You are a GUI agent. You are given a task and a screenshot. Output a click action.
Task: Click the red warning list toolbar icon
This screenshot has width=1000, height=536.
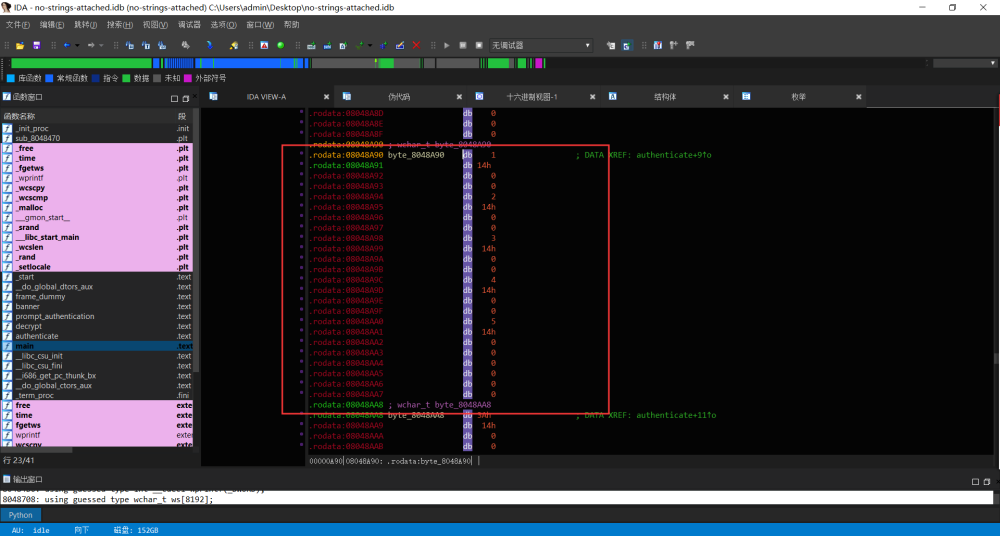click(x=264, y=45)
